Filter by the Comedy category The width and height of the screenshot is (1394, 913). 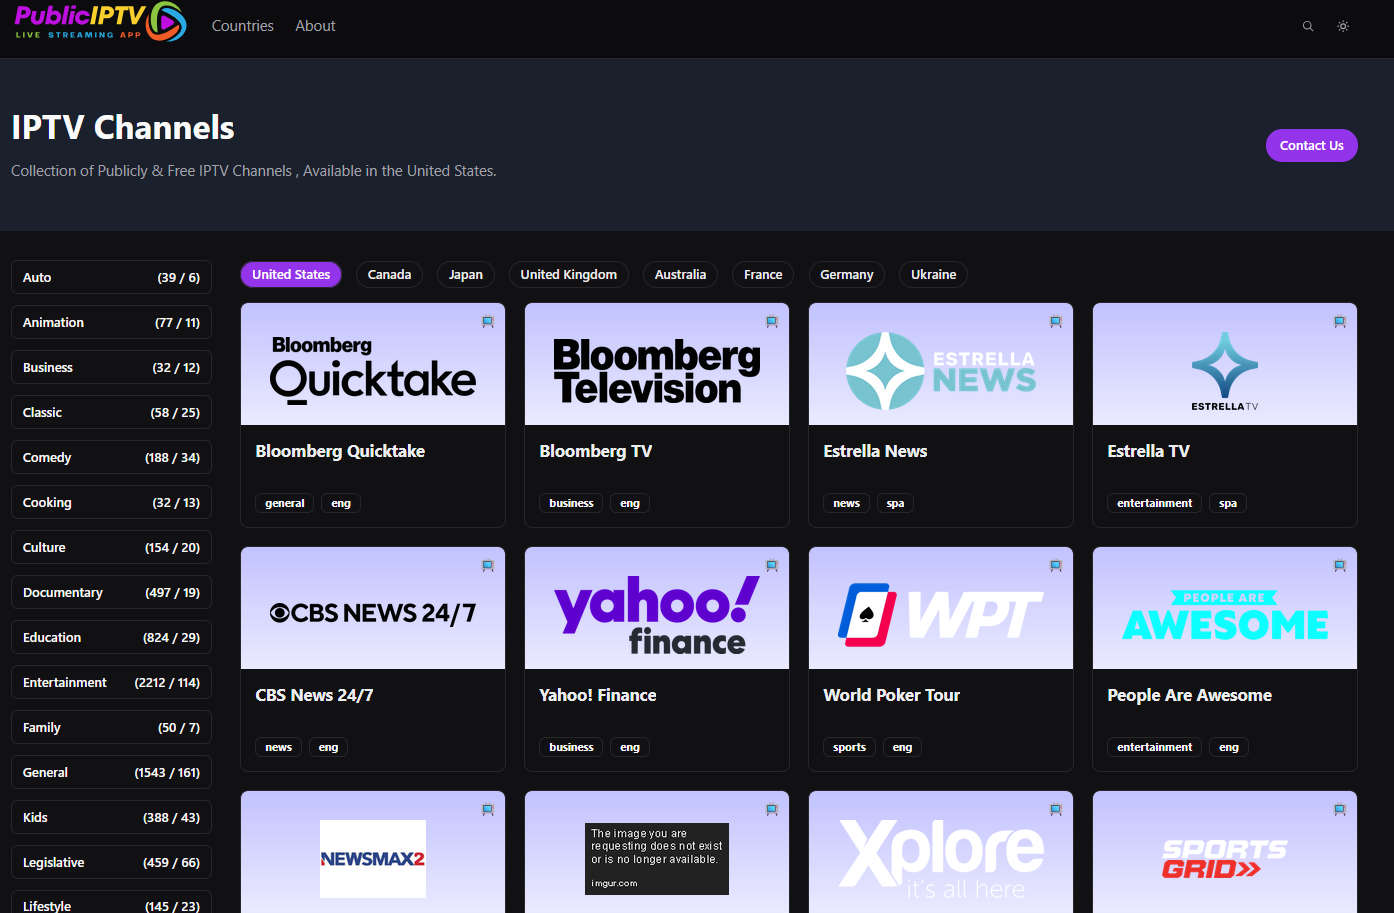click(111, 457)
